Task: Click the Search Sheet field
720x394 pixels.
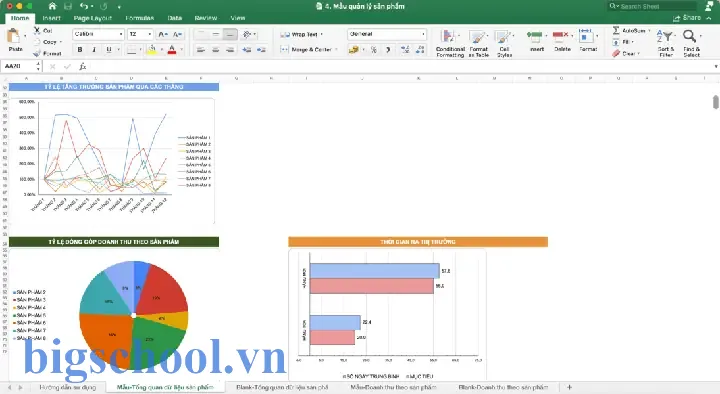Action: (651, 6)
